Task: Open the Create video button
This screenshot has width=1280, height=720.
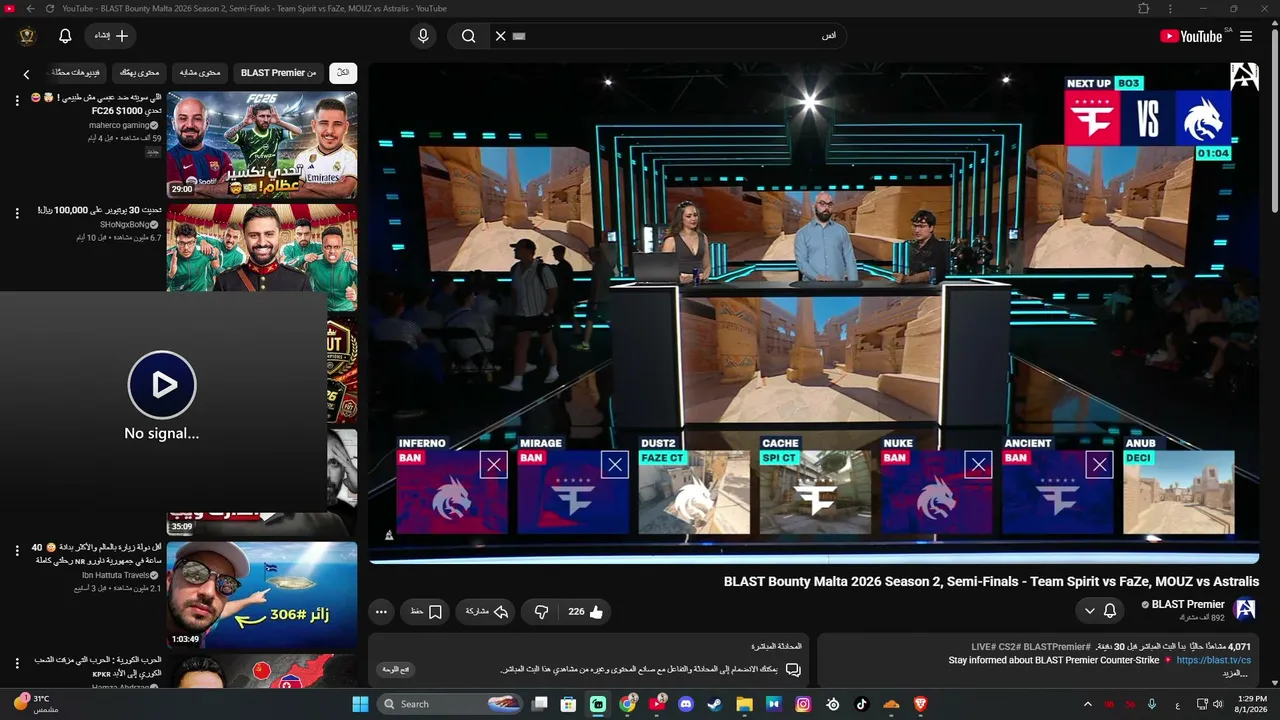Action: tap(111, 36)
